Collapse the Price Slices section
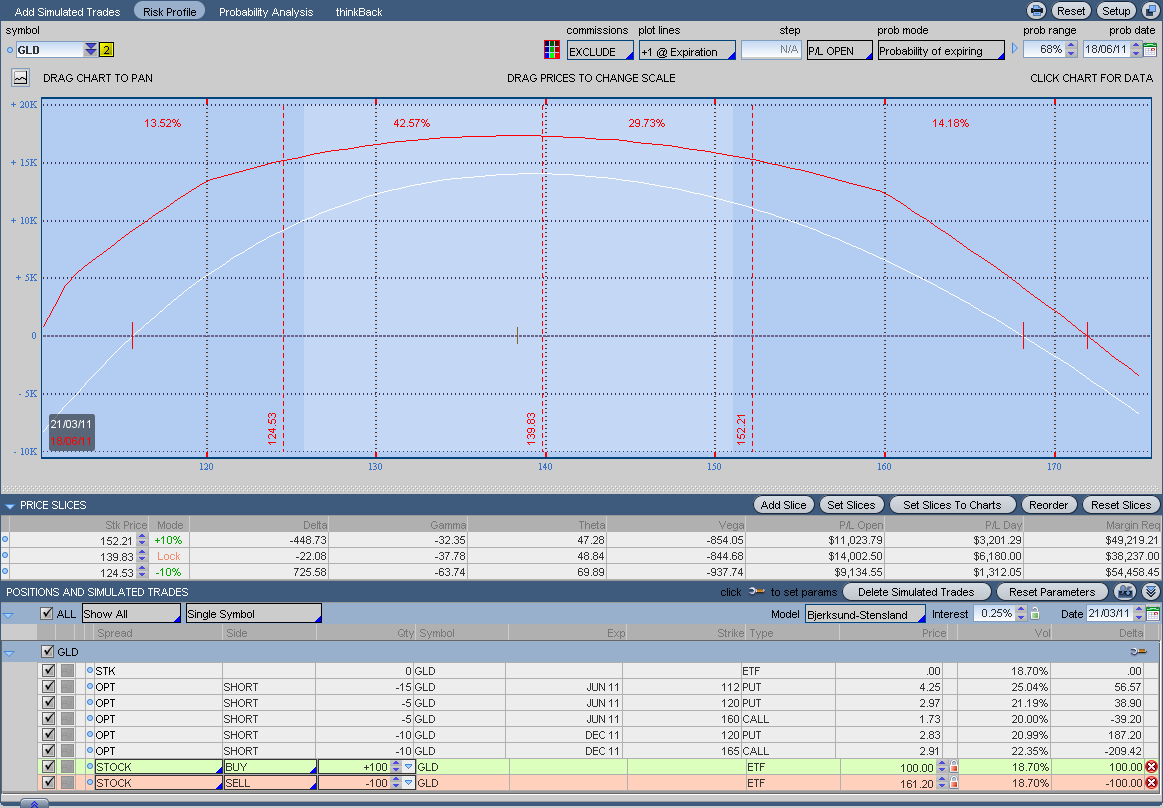This screenshot has height=808, width=1163. tap(10, 506)
